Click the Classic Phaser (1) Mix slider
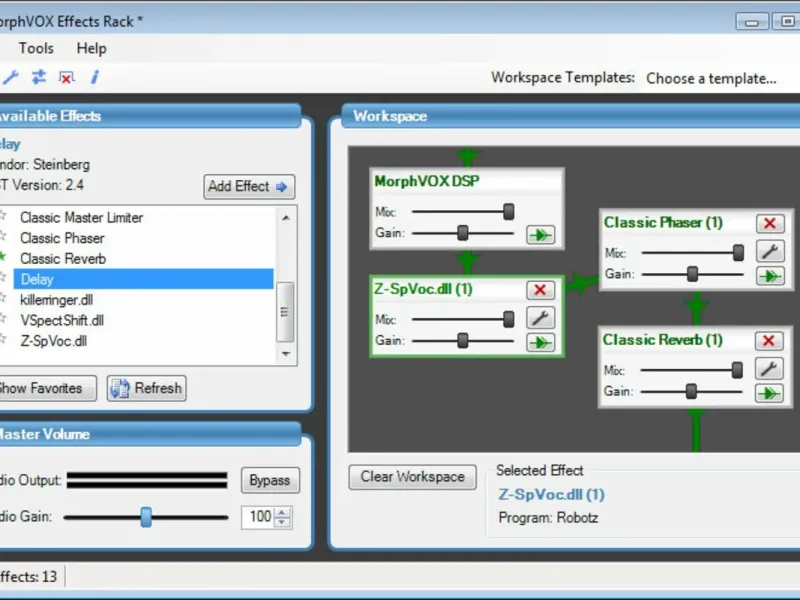The width and height of the screenshot is (800, 600). (x=692, y=253)
